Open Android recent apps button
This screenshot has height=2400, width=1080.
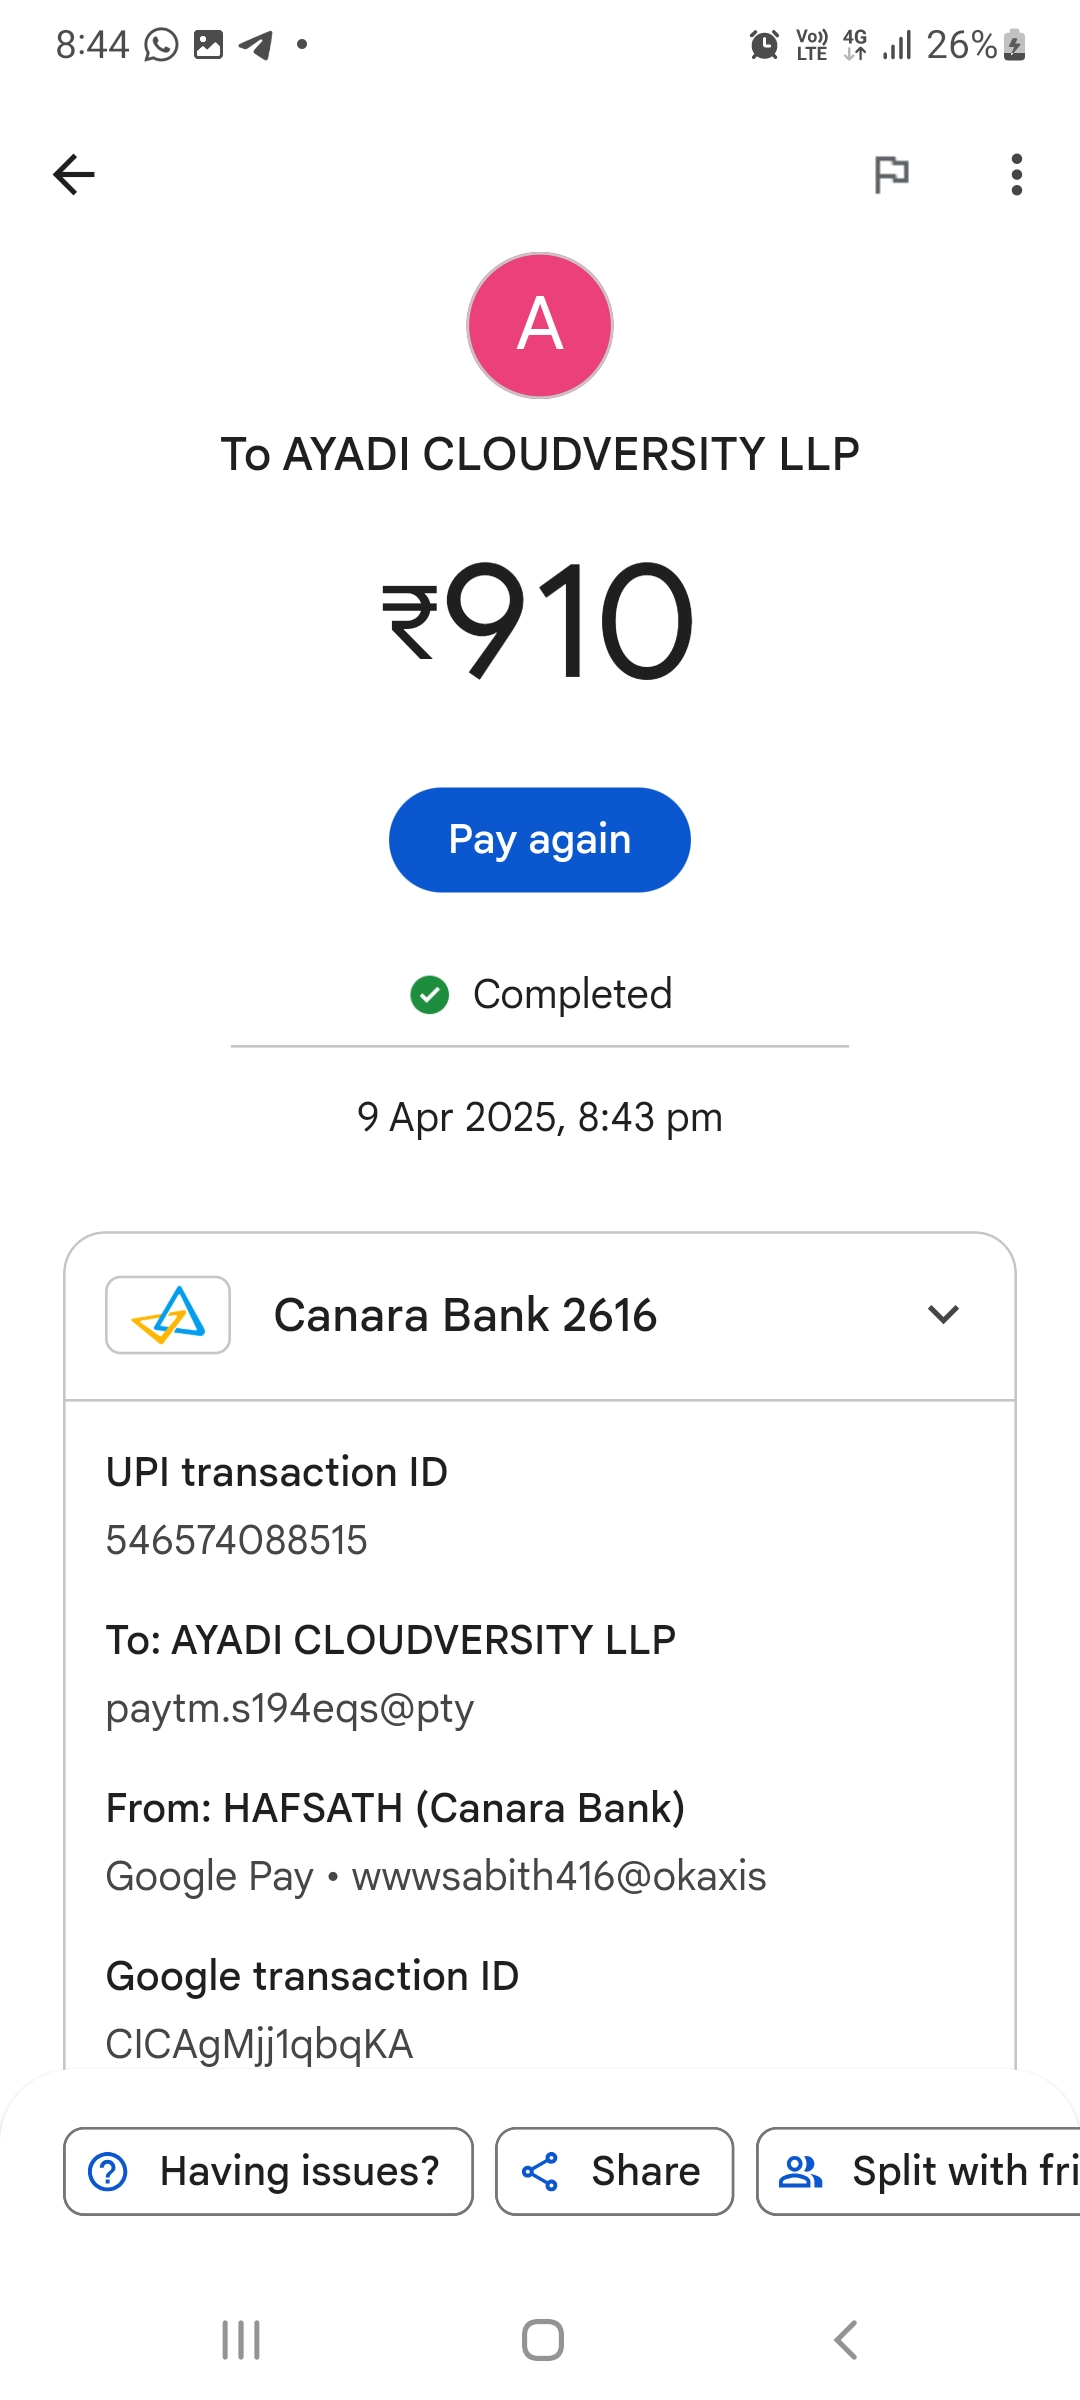point(241,2340)
